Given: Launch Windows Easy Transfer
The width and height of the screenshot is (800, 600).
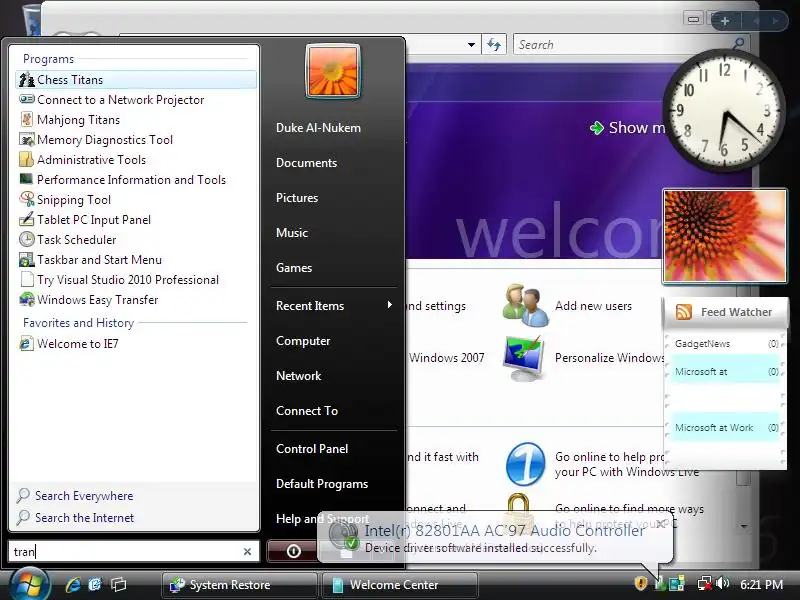Looking at the screenshot, I should point(136,299).
